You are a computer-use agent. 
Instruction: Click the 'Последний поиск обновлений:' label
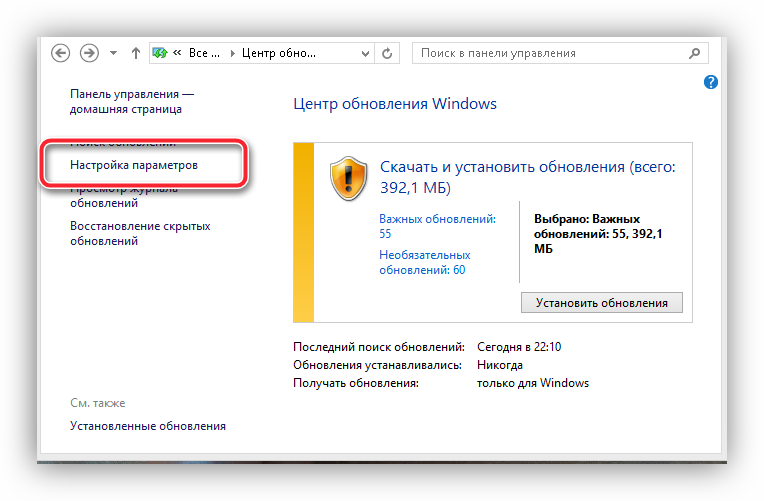pos(379,347)
